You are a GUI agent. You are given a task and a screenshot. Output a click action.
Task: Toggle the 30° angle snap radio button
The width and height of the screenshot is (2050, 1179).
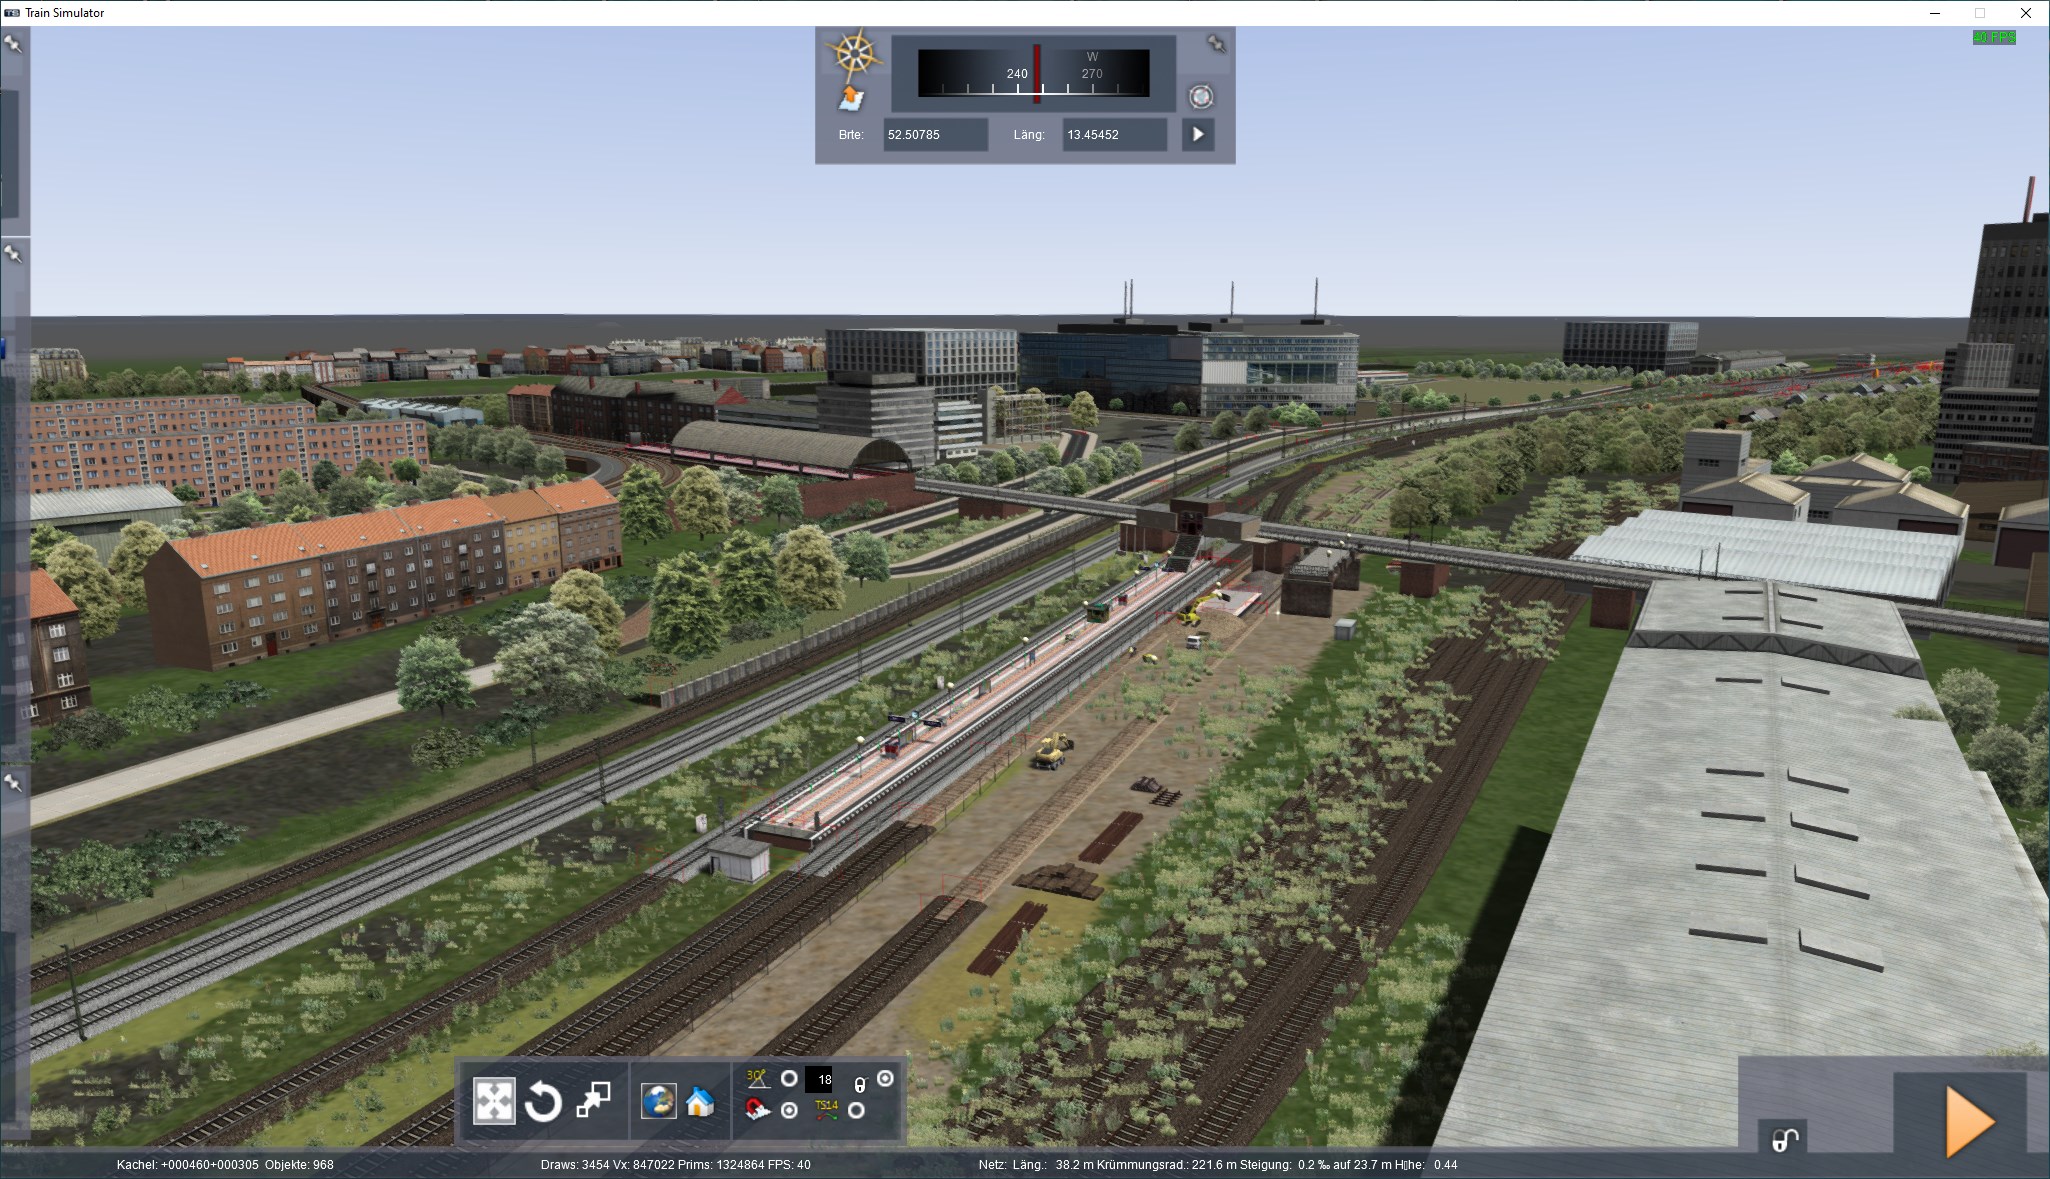789,1078
